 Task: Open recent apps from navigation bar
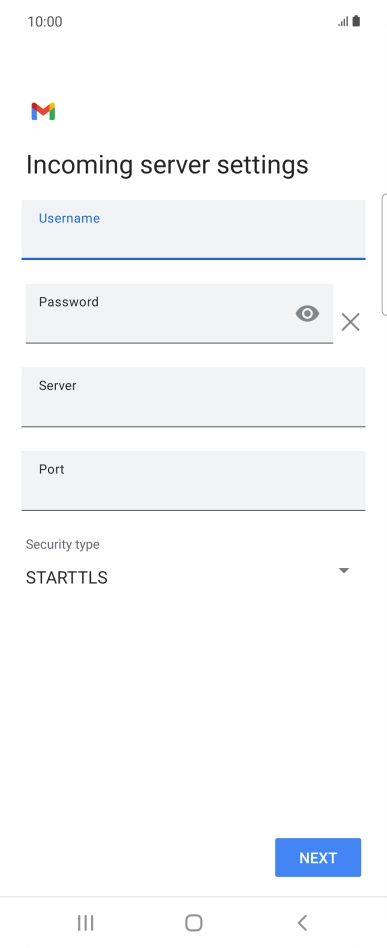point(86,922)
